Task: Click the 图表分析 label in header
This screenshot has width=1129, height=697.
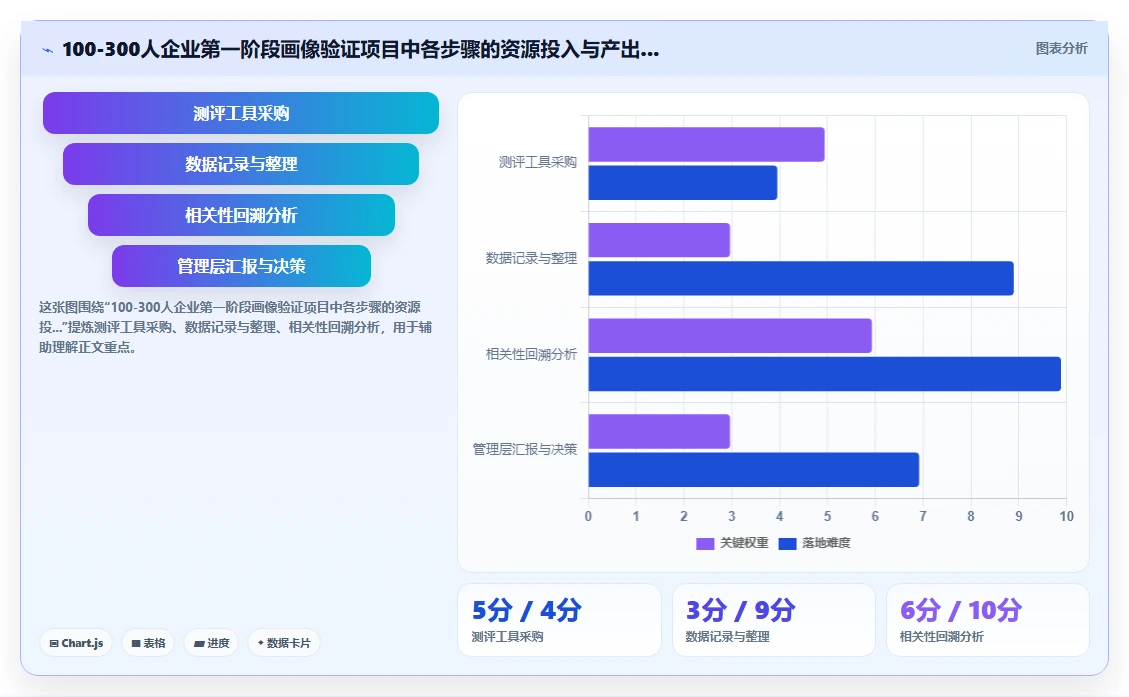Action: [1061, 48]
